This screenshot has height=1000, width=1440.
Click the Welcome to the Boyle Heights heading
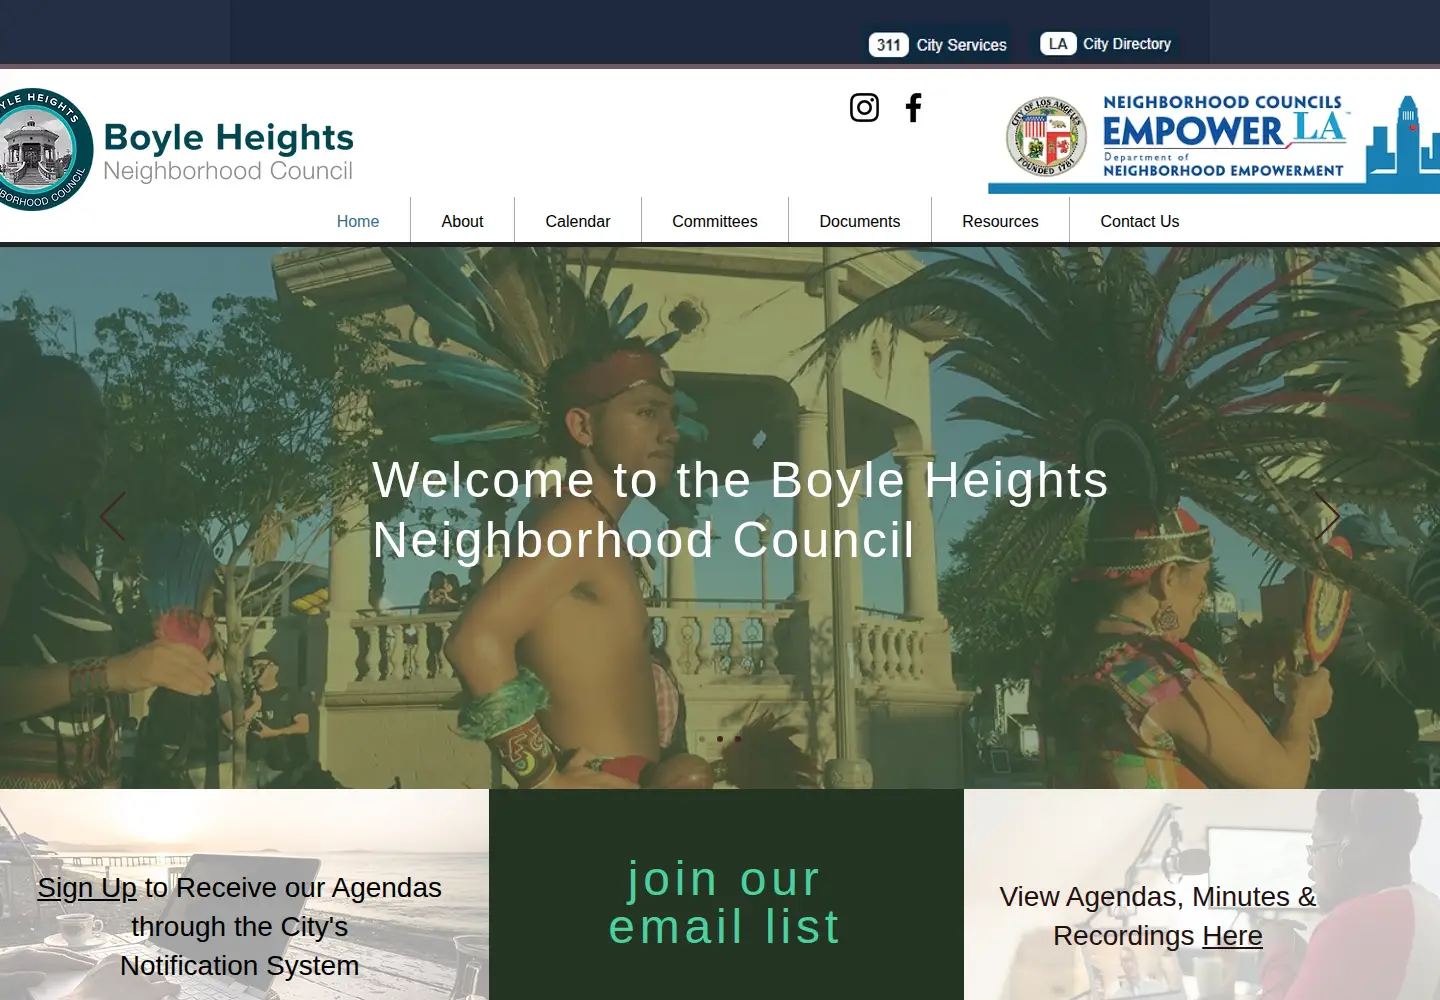pos(740,510)
